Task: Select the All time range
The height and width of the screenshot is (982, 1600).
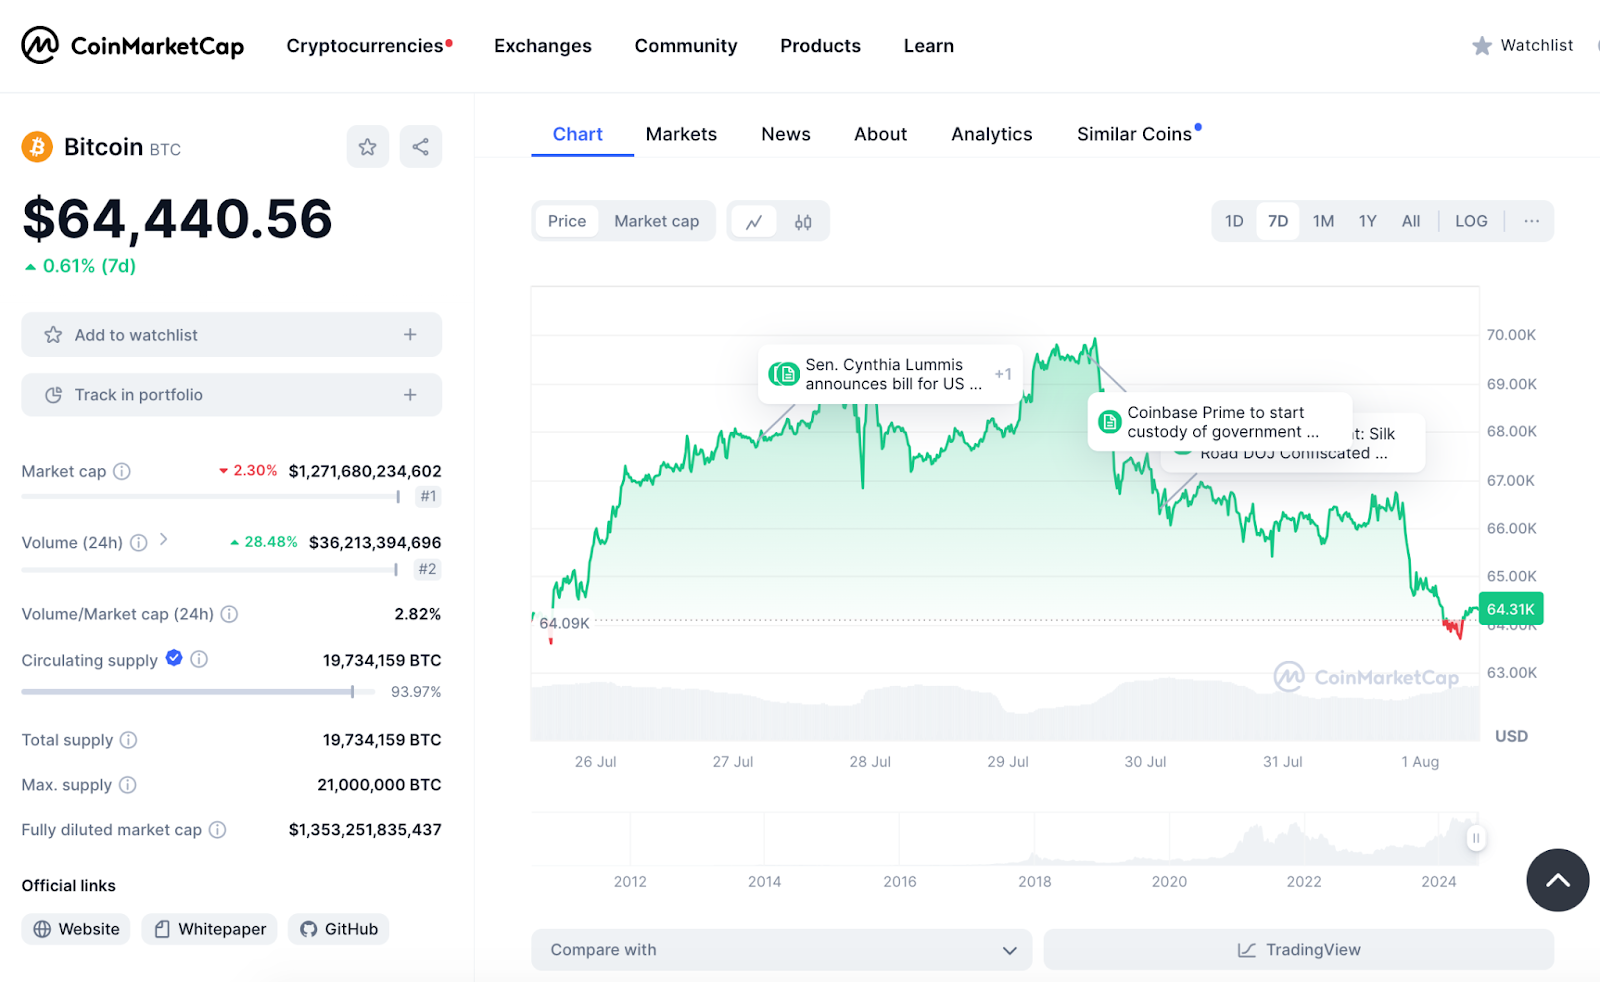Action: 1411,221
